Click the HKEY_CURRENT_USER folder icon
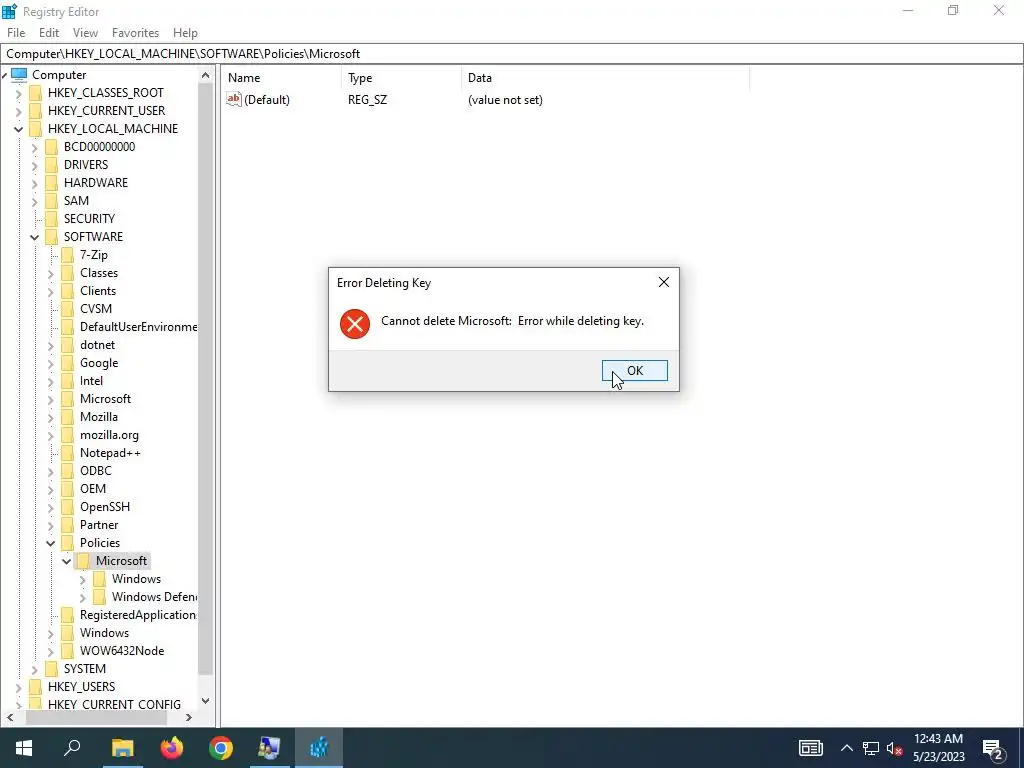Viewport: 1024px width, 768px height. click(36, 110)
